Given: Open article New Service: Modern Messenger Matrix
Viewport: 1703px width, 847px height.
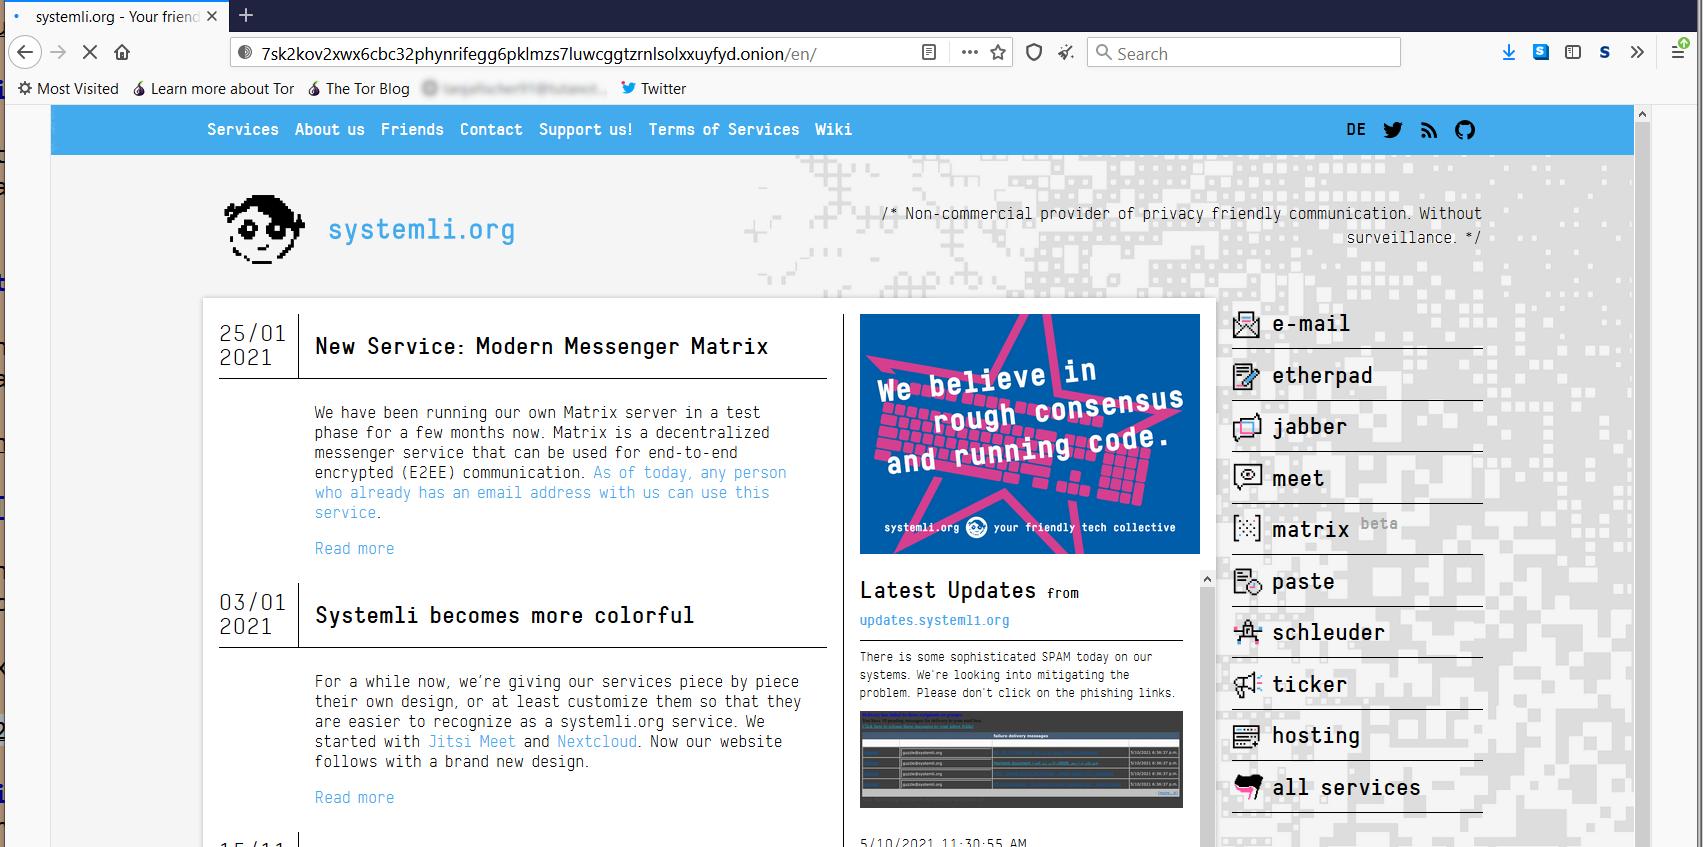Looking at the screenshot, I should point(542,346).
